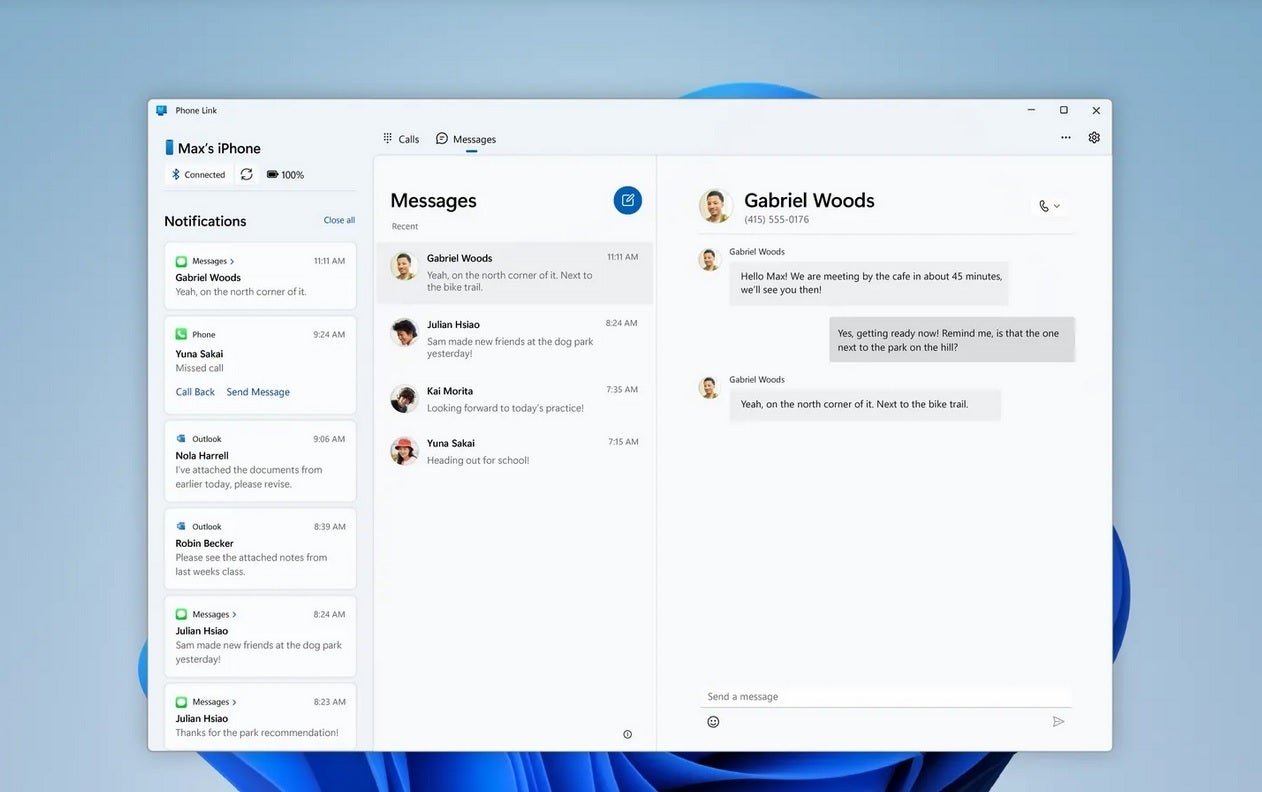Click Messages app icon in Gabriel Woods notification

point(181,261)
